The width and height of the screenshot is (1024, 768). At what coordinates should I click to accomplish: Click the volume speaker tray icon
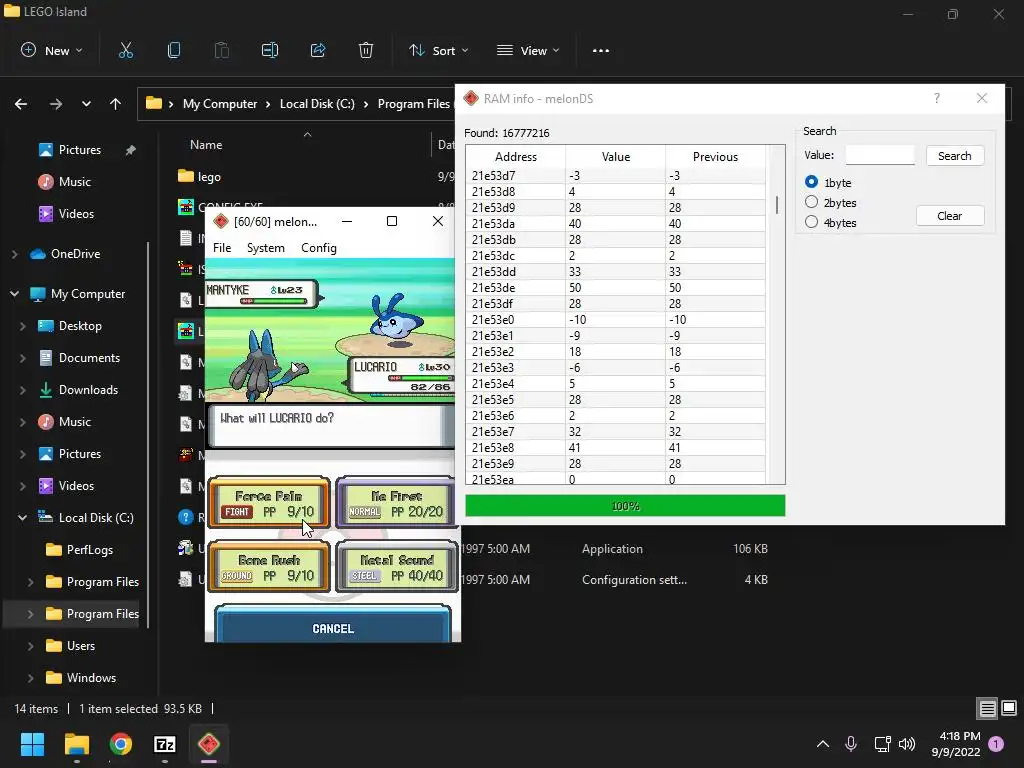[x=906, y=744]
